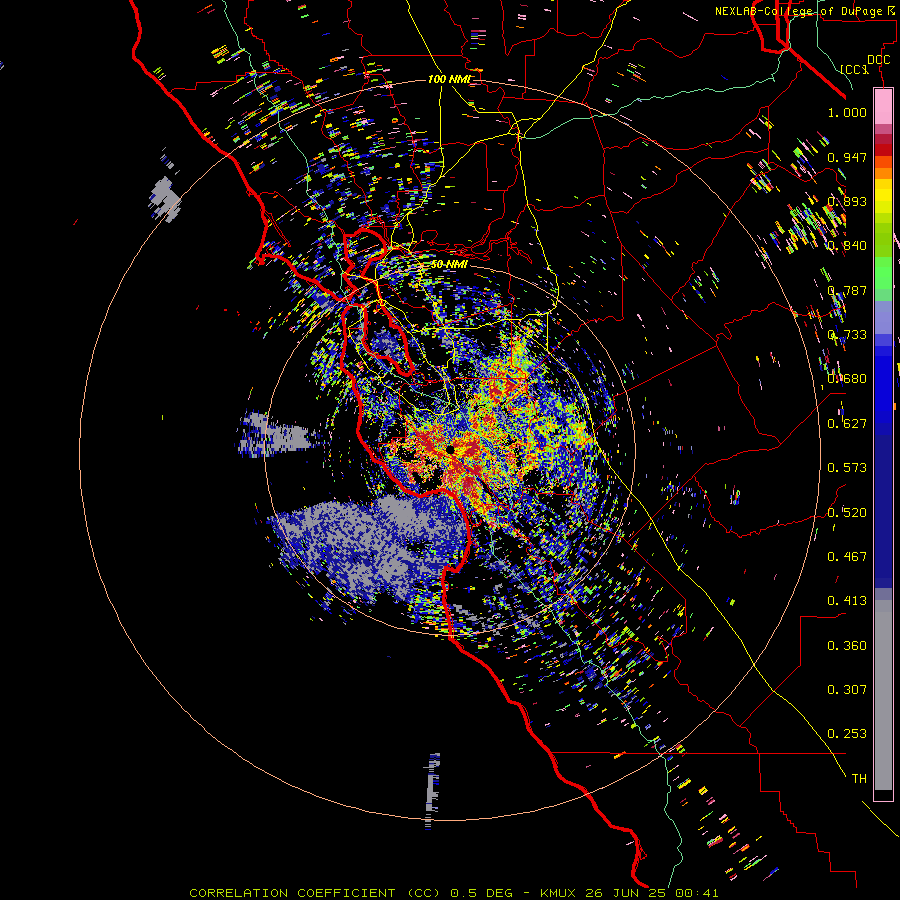
Task: Pick the gray lower segment of the color bar
Action: coord(883,695)
